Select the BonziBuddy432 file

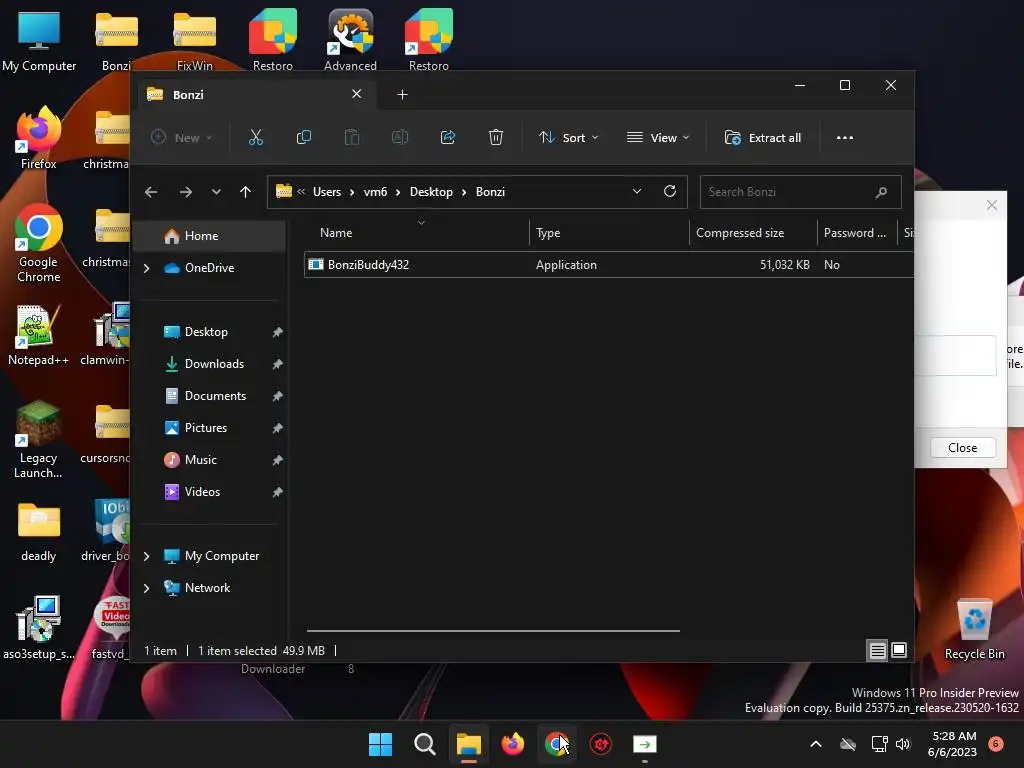[x=609, y=264]
